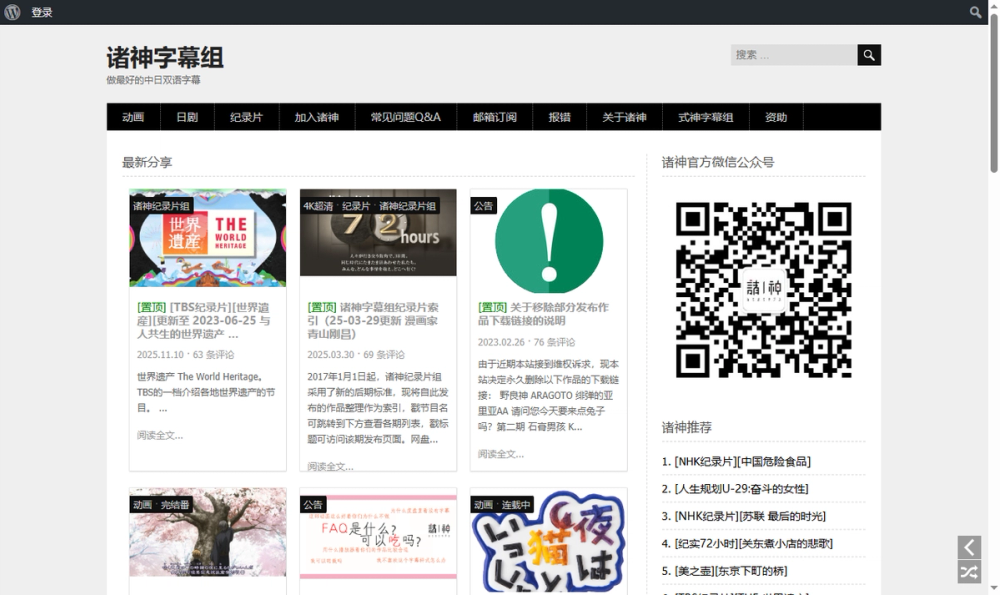The image size is (1000, 595).
Task: Click the 2025.03.30 post date
Action: [x=330, y=355]
